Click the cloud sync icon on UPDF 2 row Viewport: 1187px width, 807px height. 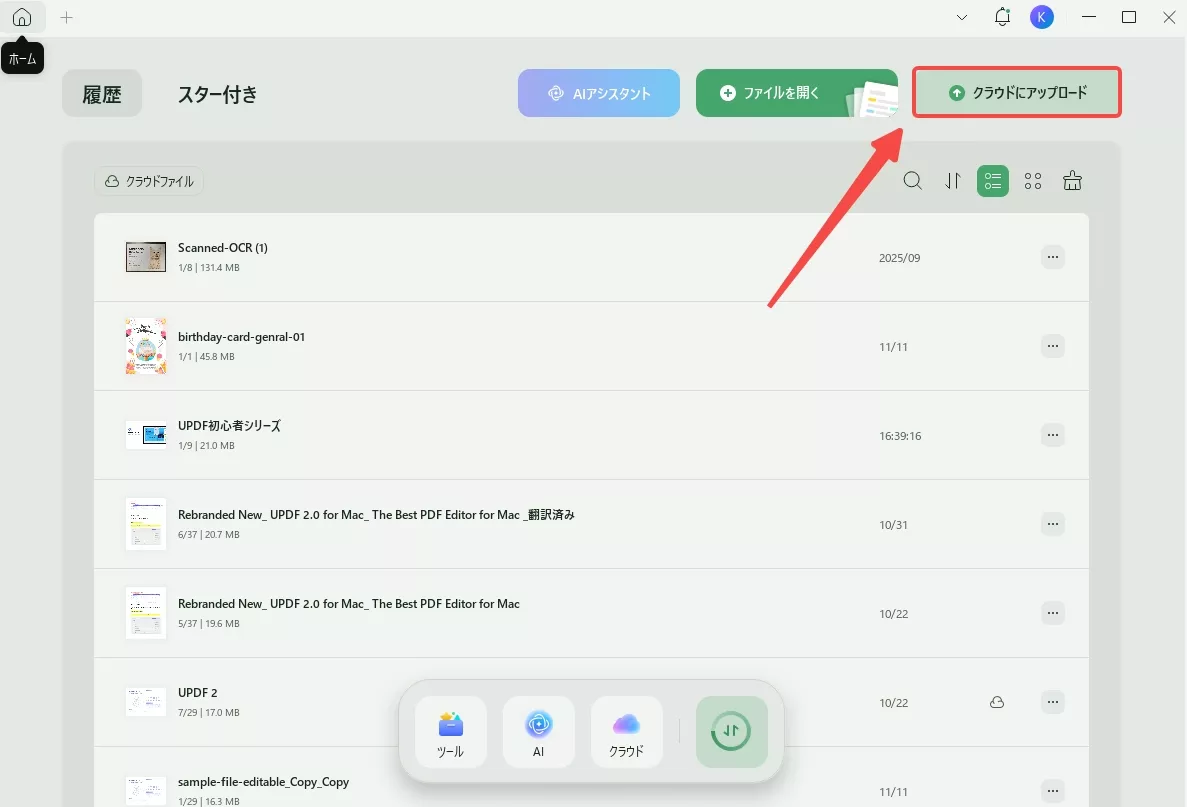pyautogui.click(x=996, y=702)
